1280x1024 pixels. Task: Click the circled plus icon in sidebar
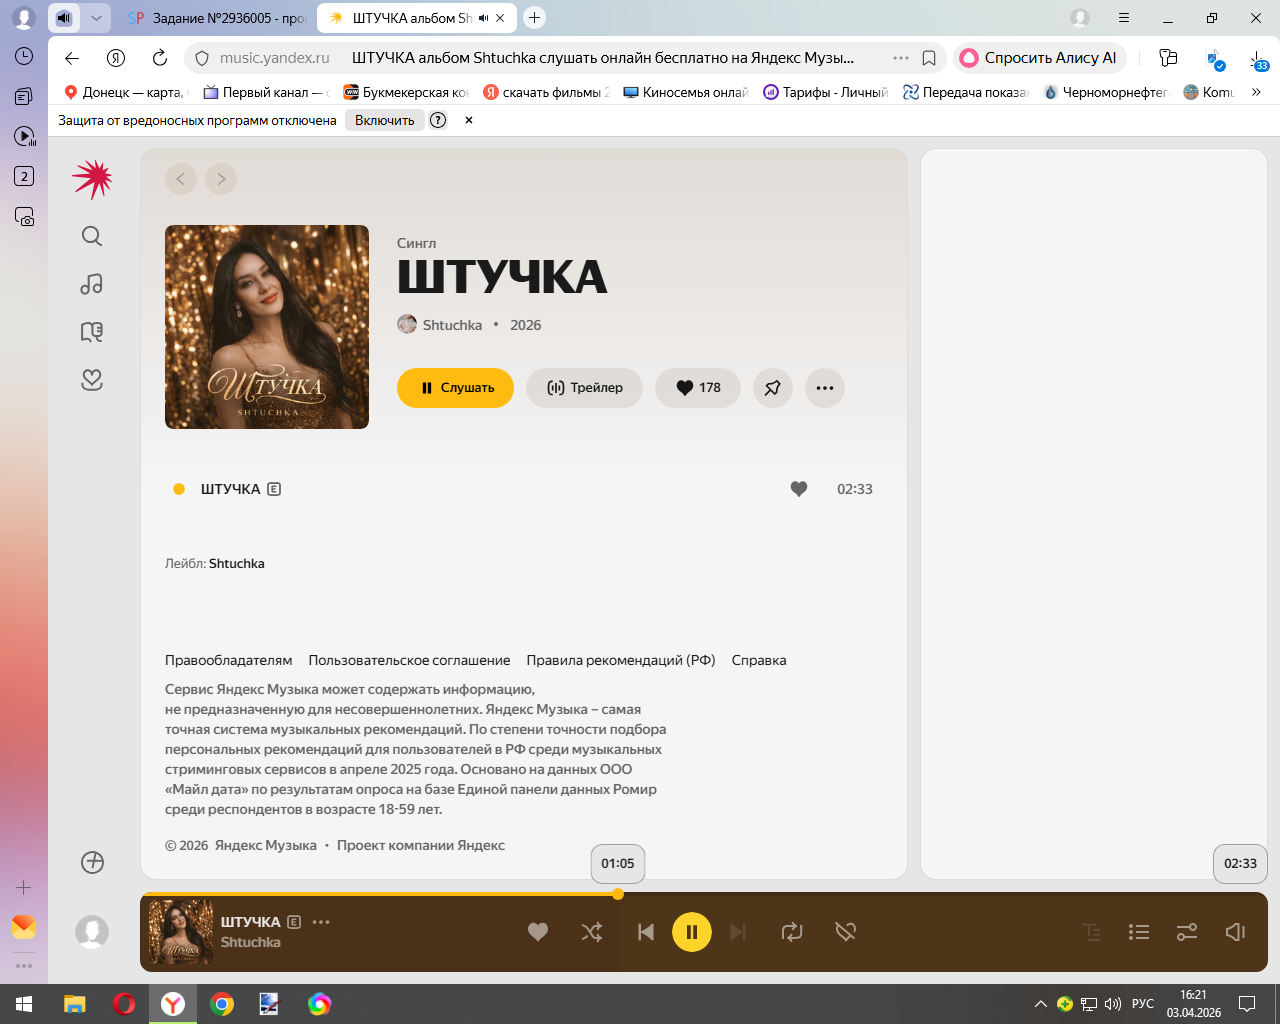92,862
